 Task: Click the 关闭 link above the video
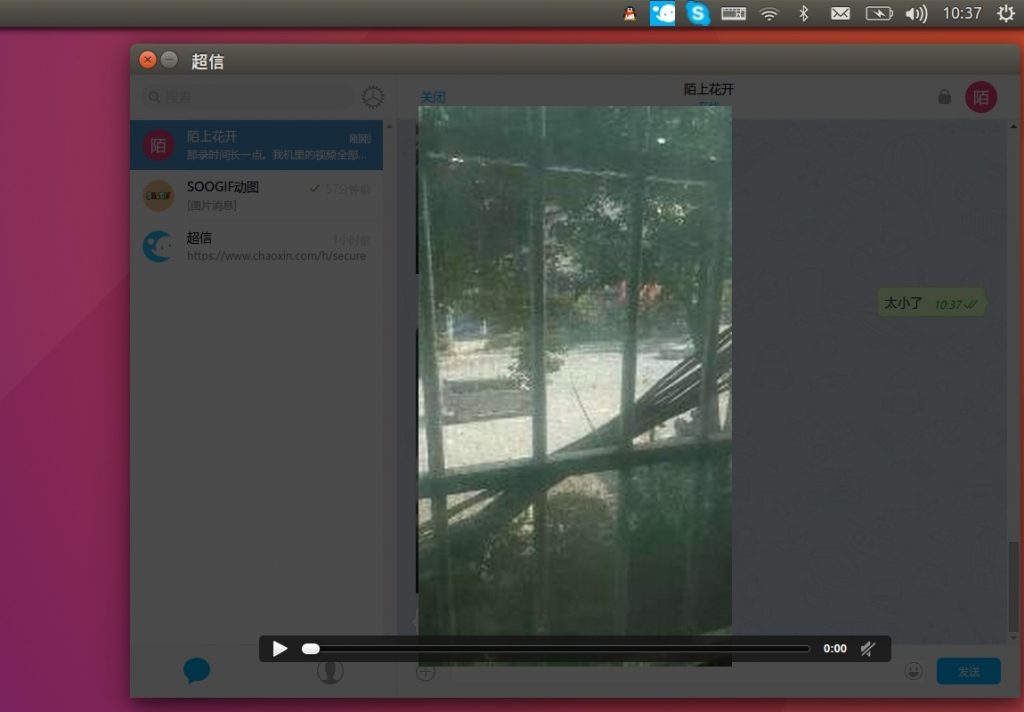[432, 98]
